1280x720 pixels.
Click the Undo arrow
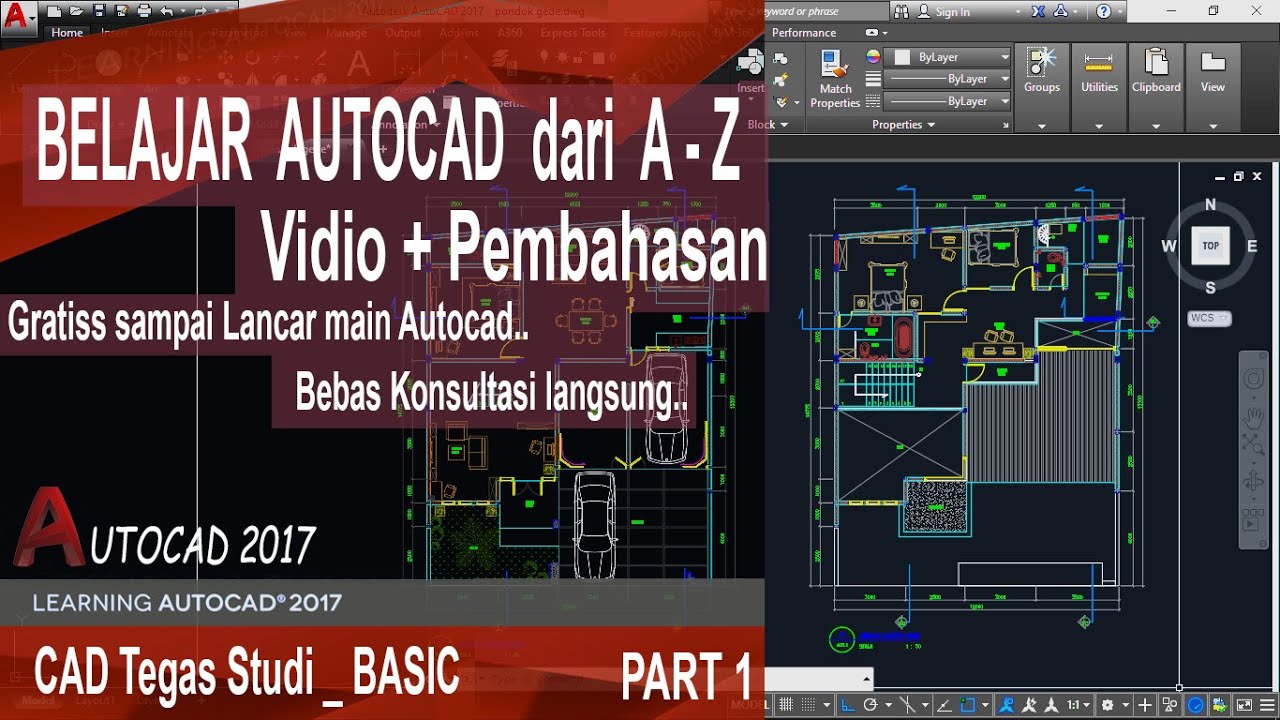pos(167,11)
